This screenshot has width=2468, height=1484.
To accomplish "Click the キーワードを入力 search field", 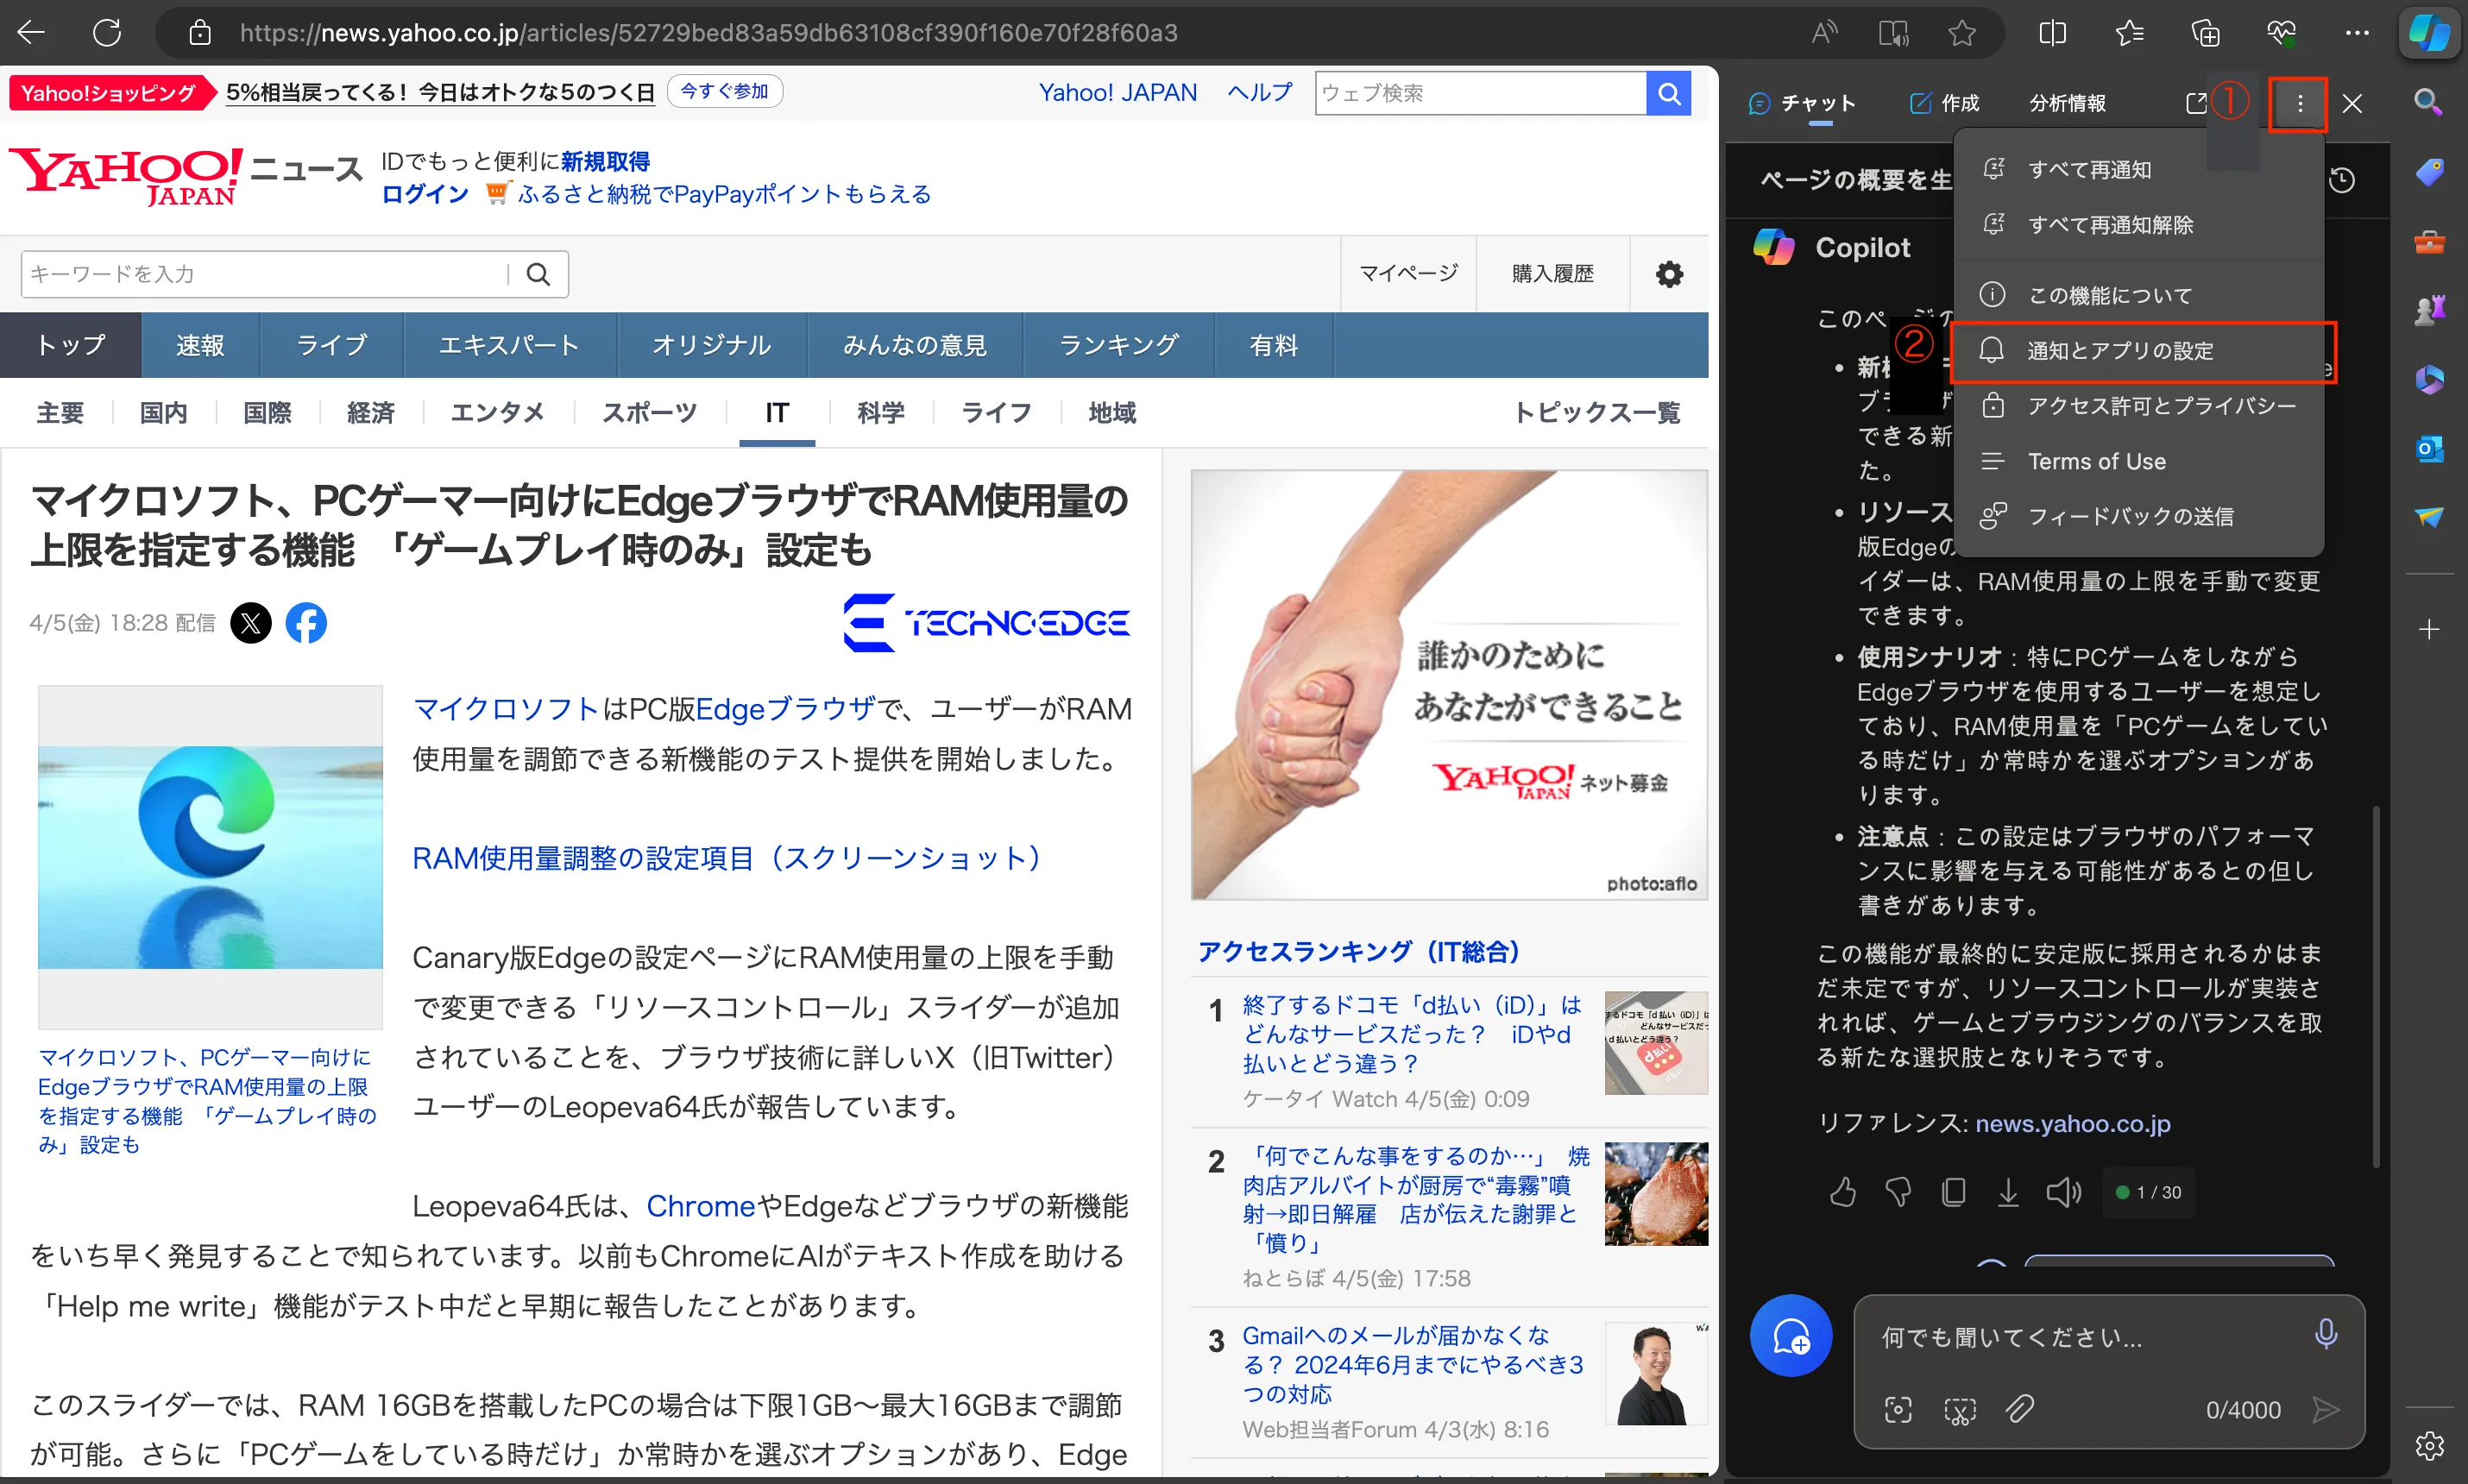I will point(265,274).
